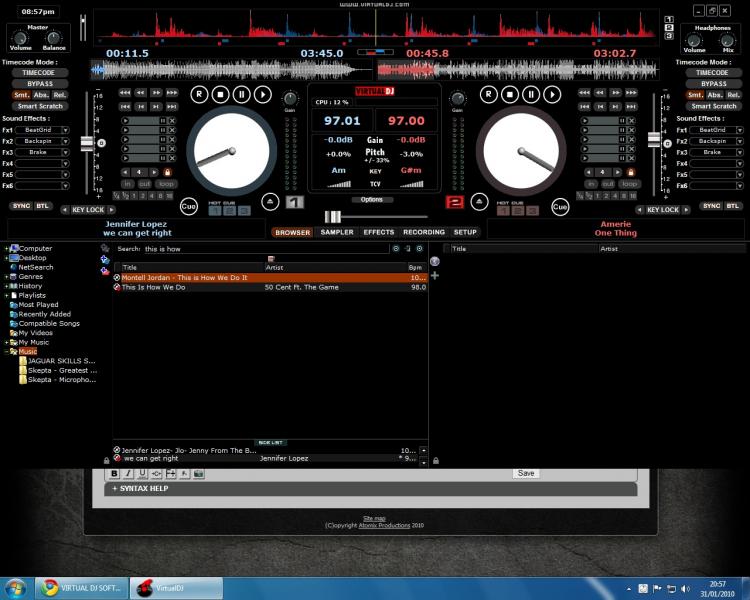Click left deck Play button

(263, 94)
